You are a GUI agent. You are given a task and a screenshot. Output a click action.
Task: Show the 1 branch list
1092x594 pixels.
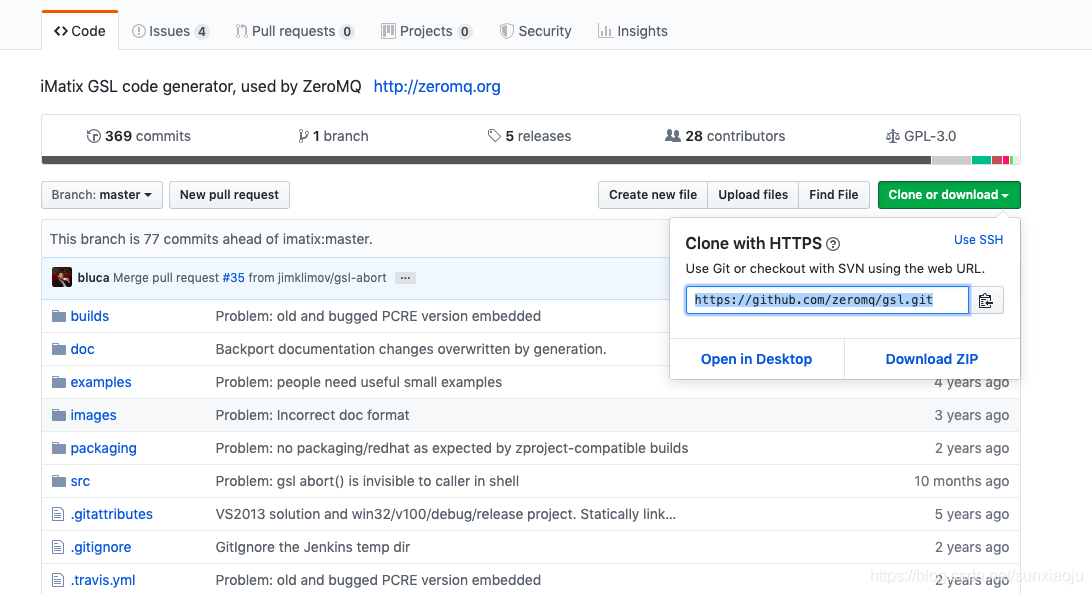333,136
